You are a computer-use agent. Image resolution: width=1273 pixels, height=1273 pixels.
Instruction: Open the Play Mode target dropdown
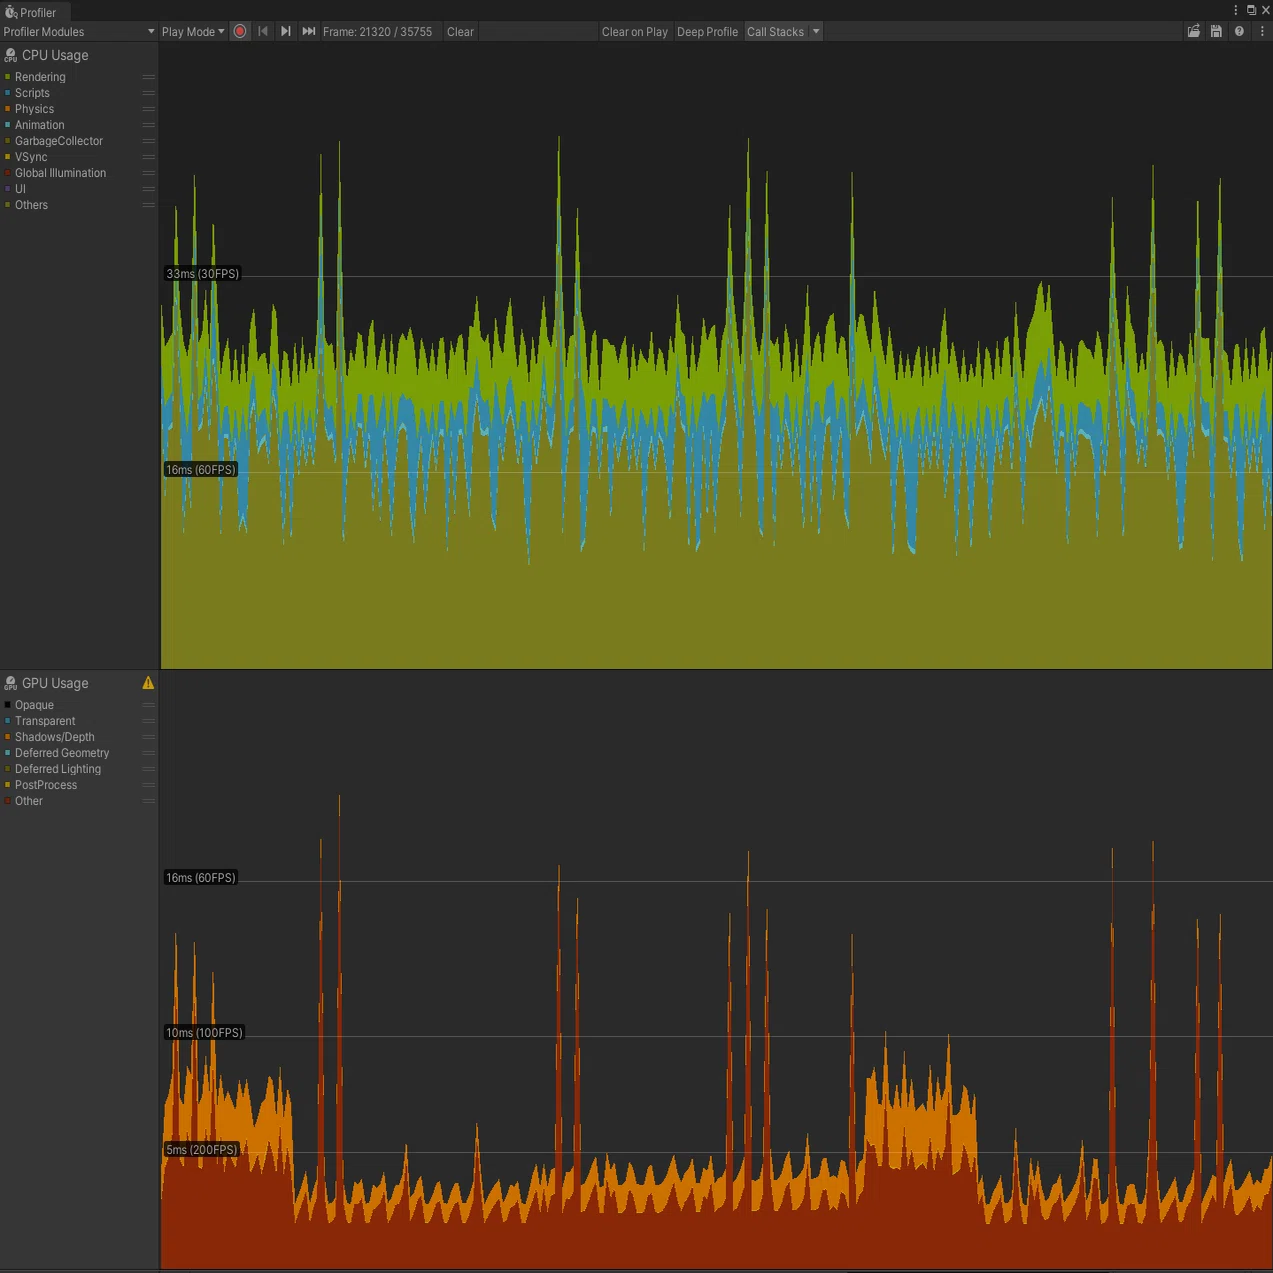point(193,31)
